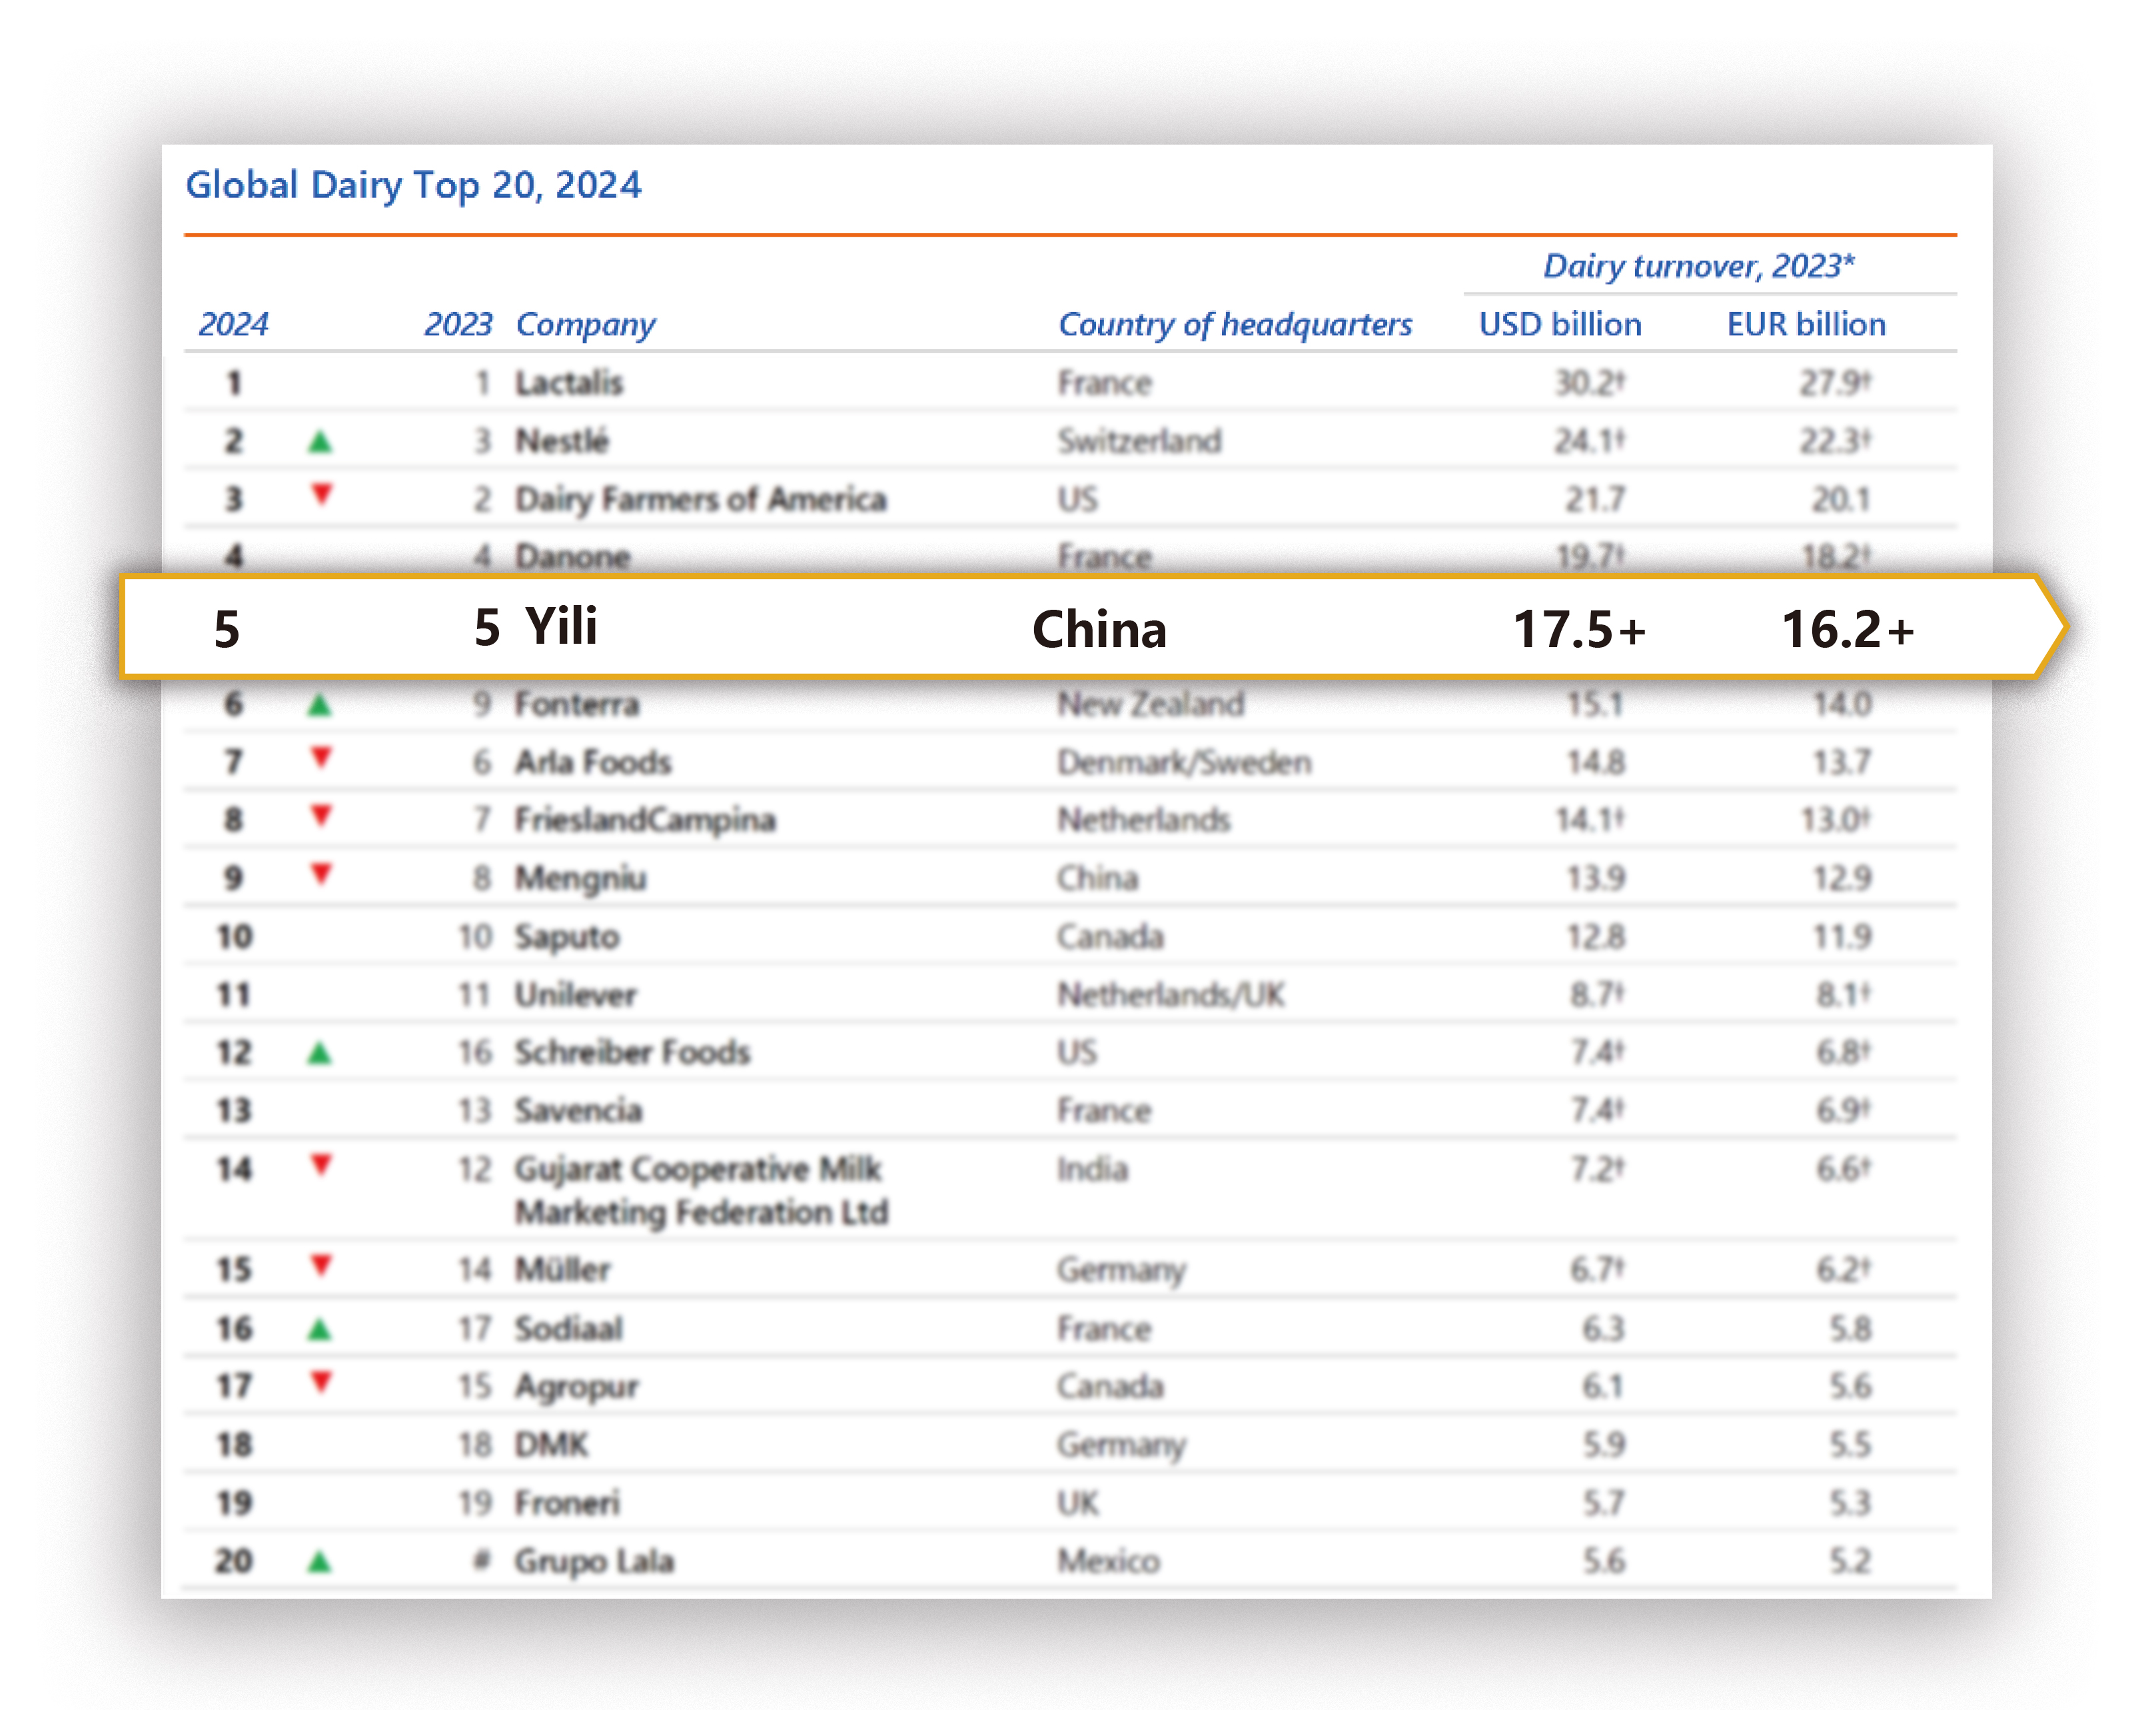Click the Lactalis company name
This screenshot has height=1710, width=2156.
pos(569,383)
